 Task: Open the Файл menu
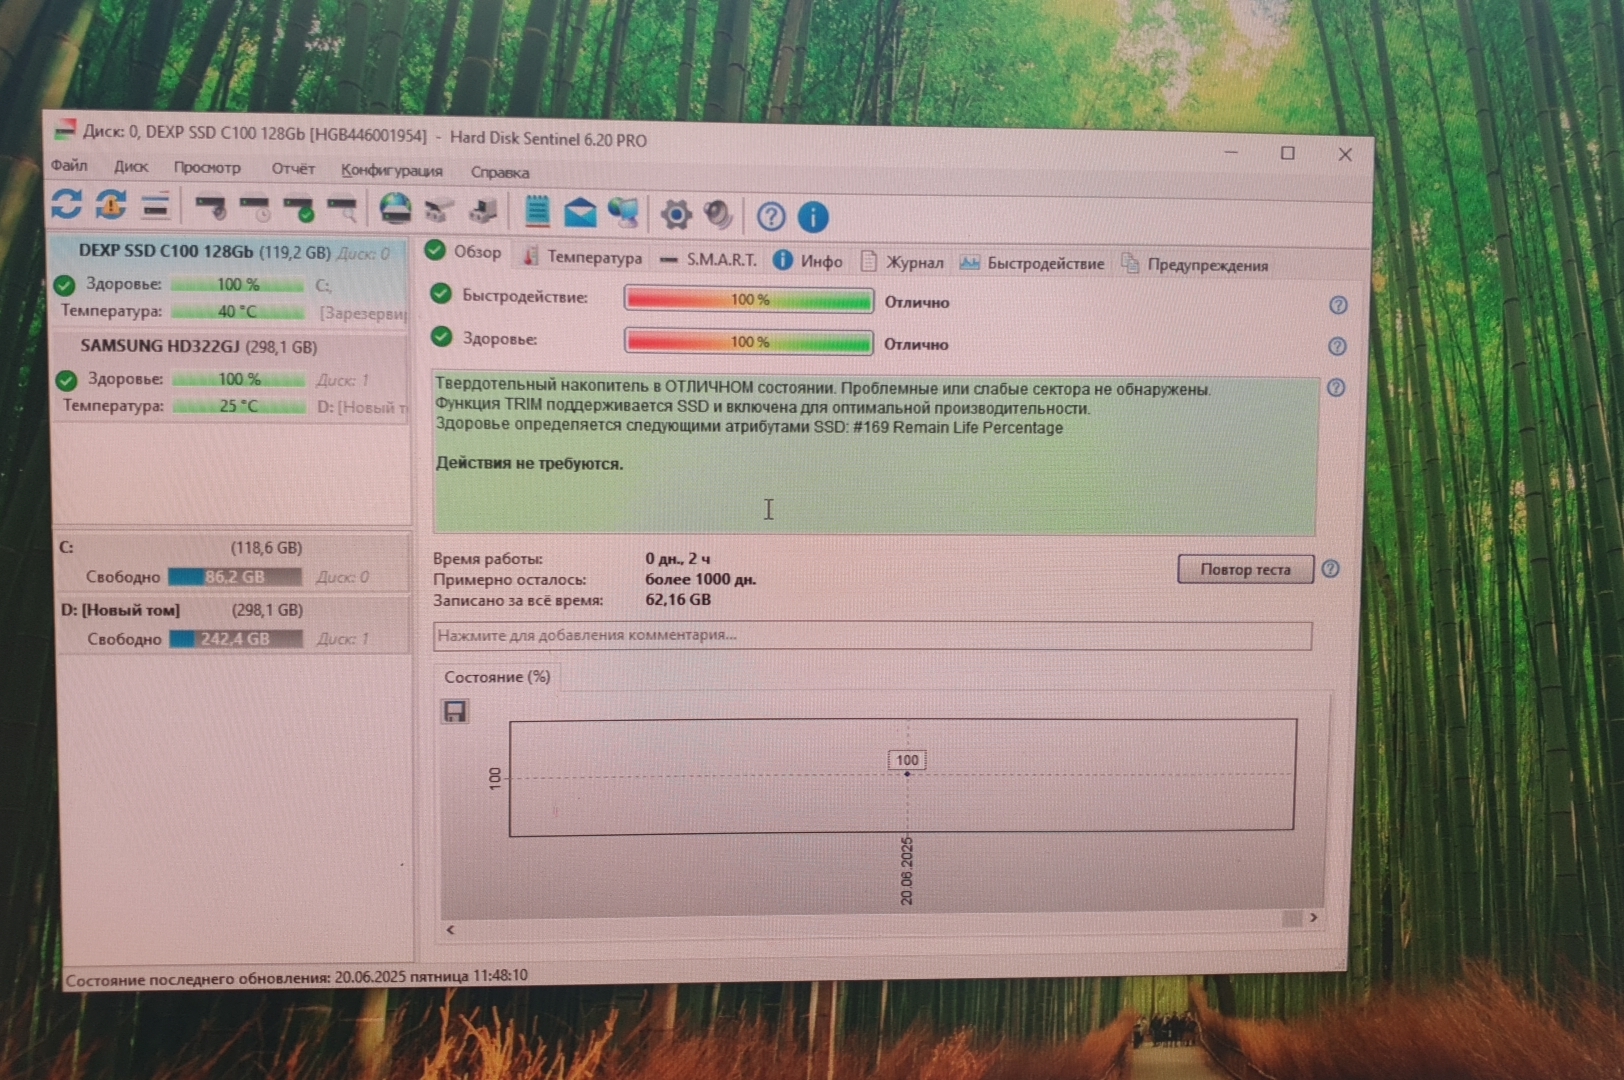click(x=69, y=165)
